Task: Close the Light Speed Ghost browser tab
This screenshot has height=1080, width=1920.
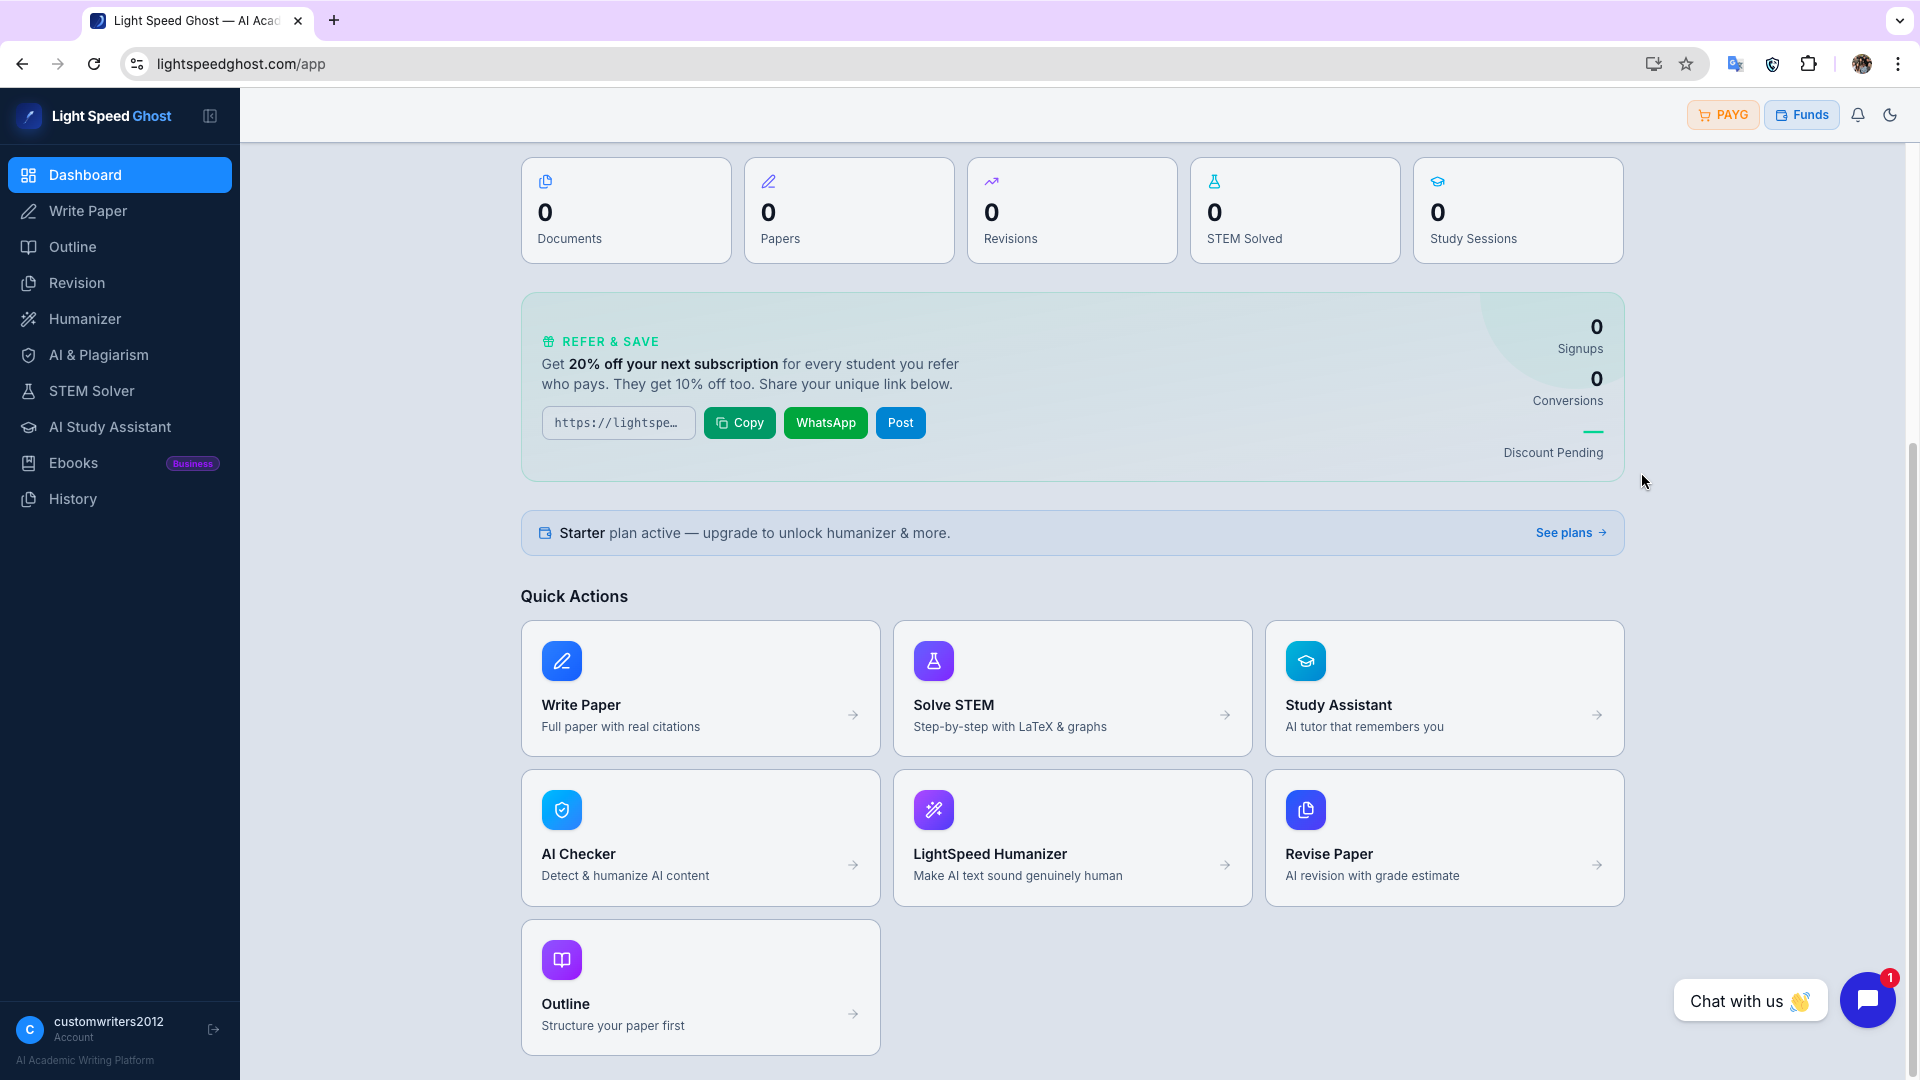Action: [298, 20]
